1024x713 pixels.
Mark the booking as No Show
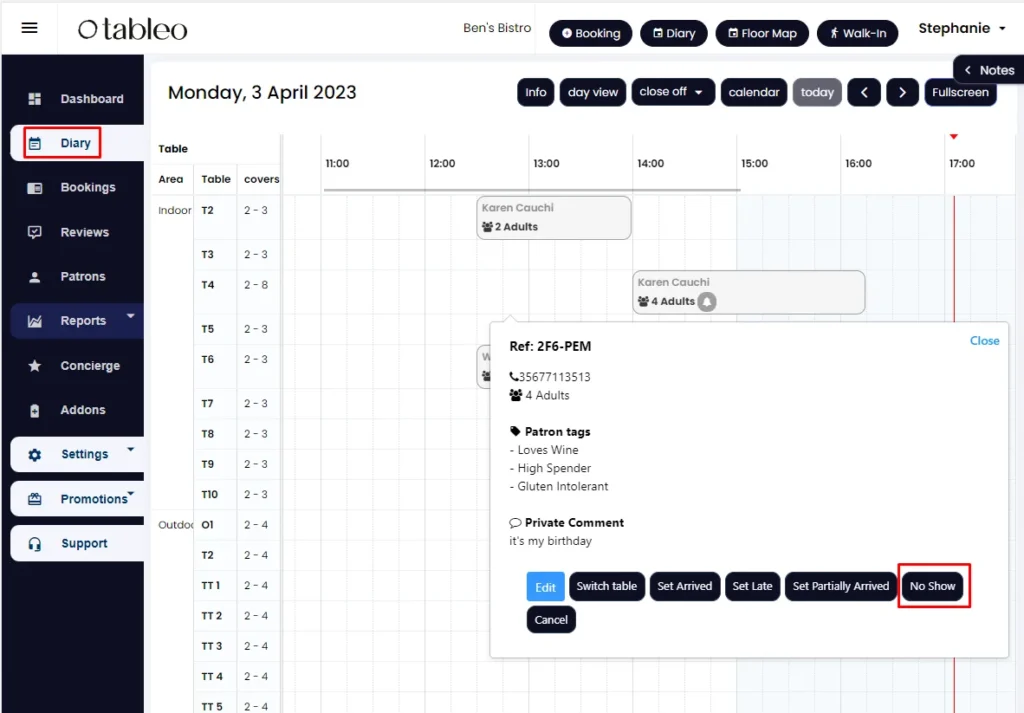coord(933,586)
